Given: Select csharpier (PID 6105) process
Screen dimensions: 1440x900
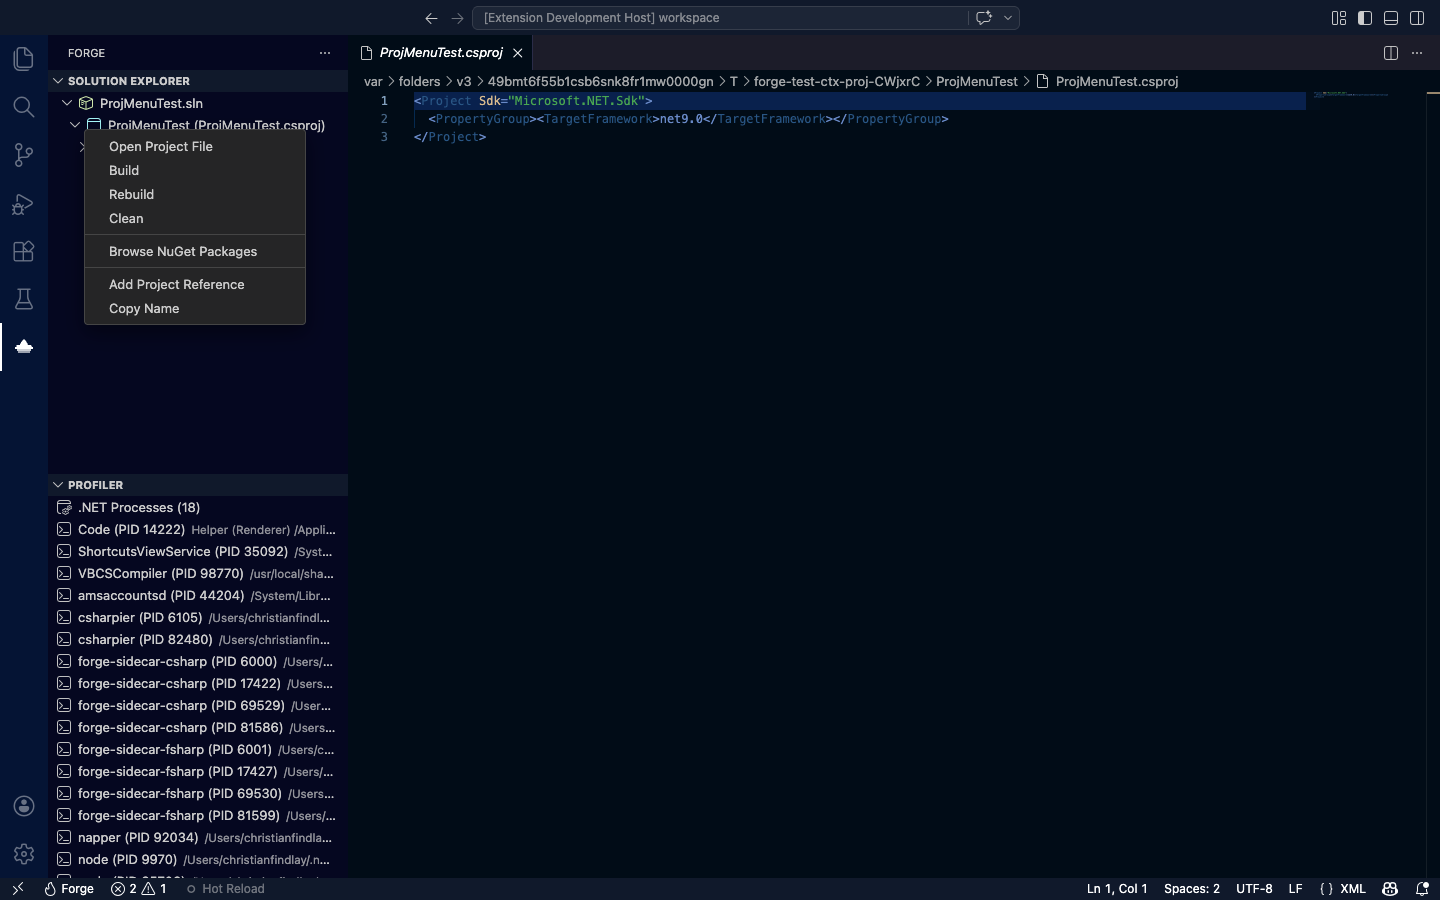Looking at the screenshot, I should click(198, 618).
